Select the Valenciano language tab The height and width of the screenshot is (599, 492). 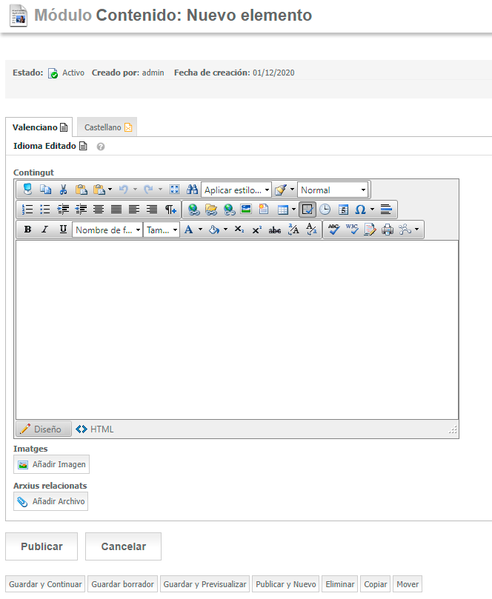[x=39, y=127]
